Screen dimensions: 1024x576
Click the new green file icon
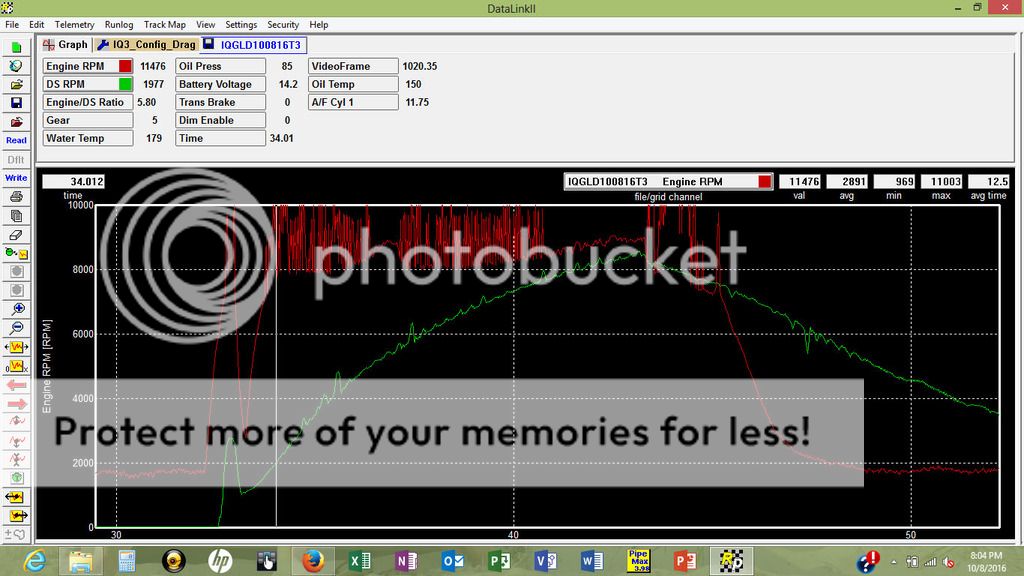click(16, 47)
